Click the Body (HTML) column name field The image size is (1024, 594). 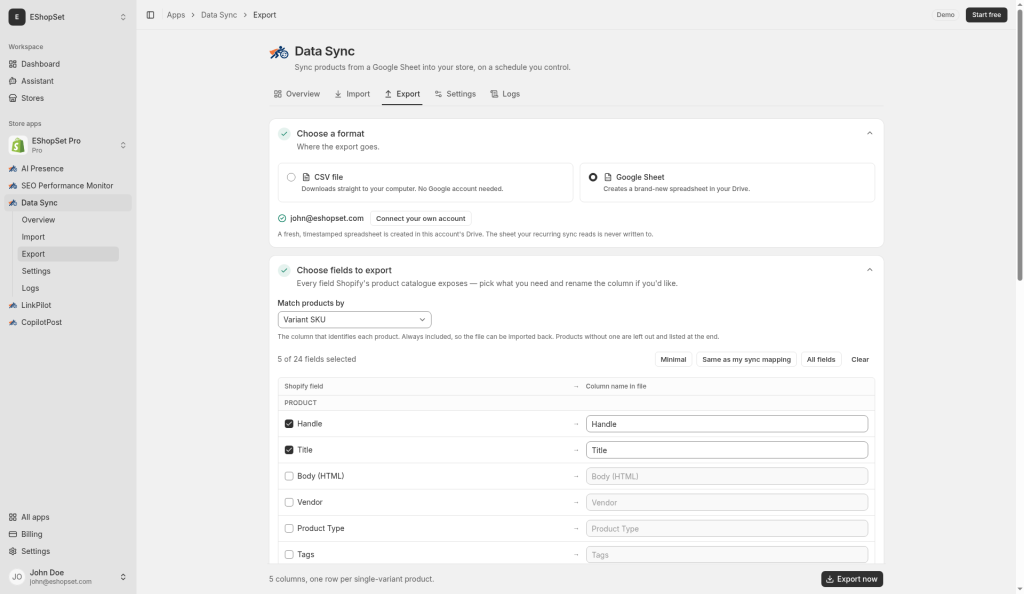click(x=727, y=476)
